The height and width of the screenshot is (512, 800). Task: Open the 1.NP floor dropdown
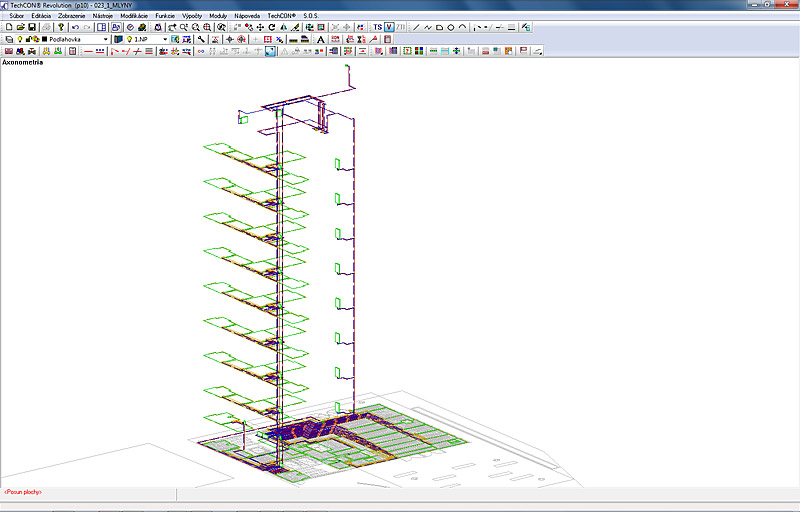coord(147,39)
